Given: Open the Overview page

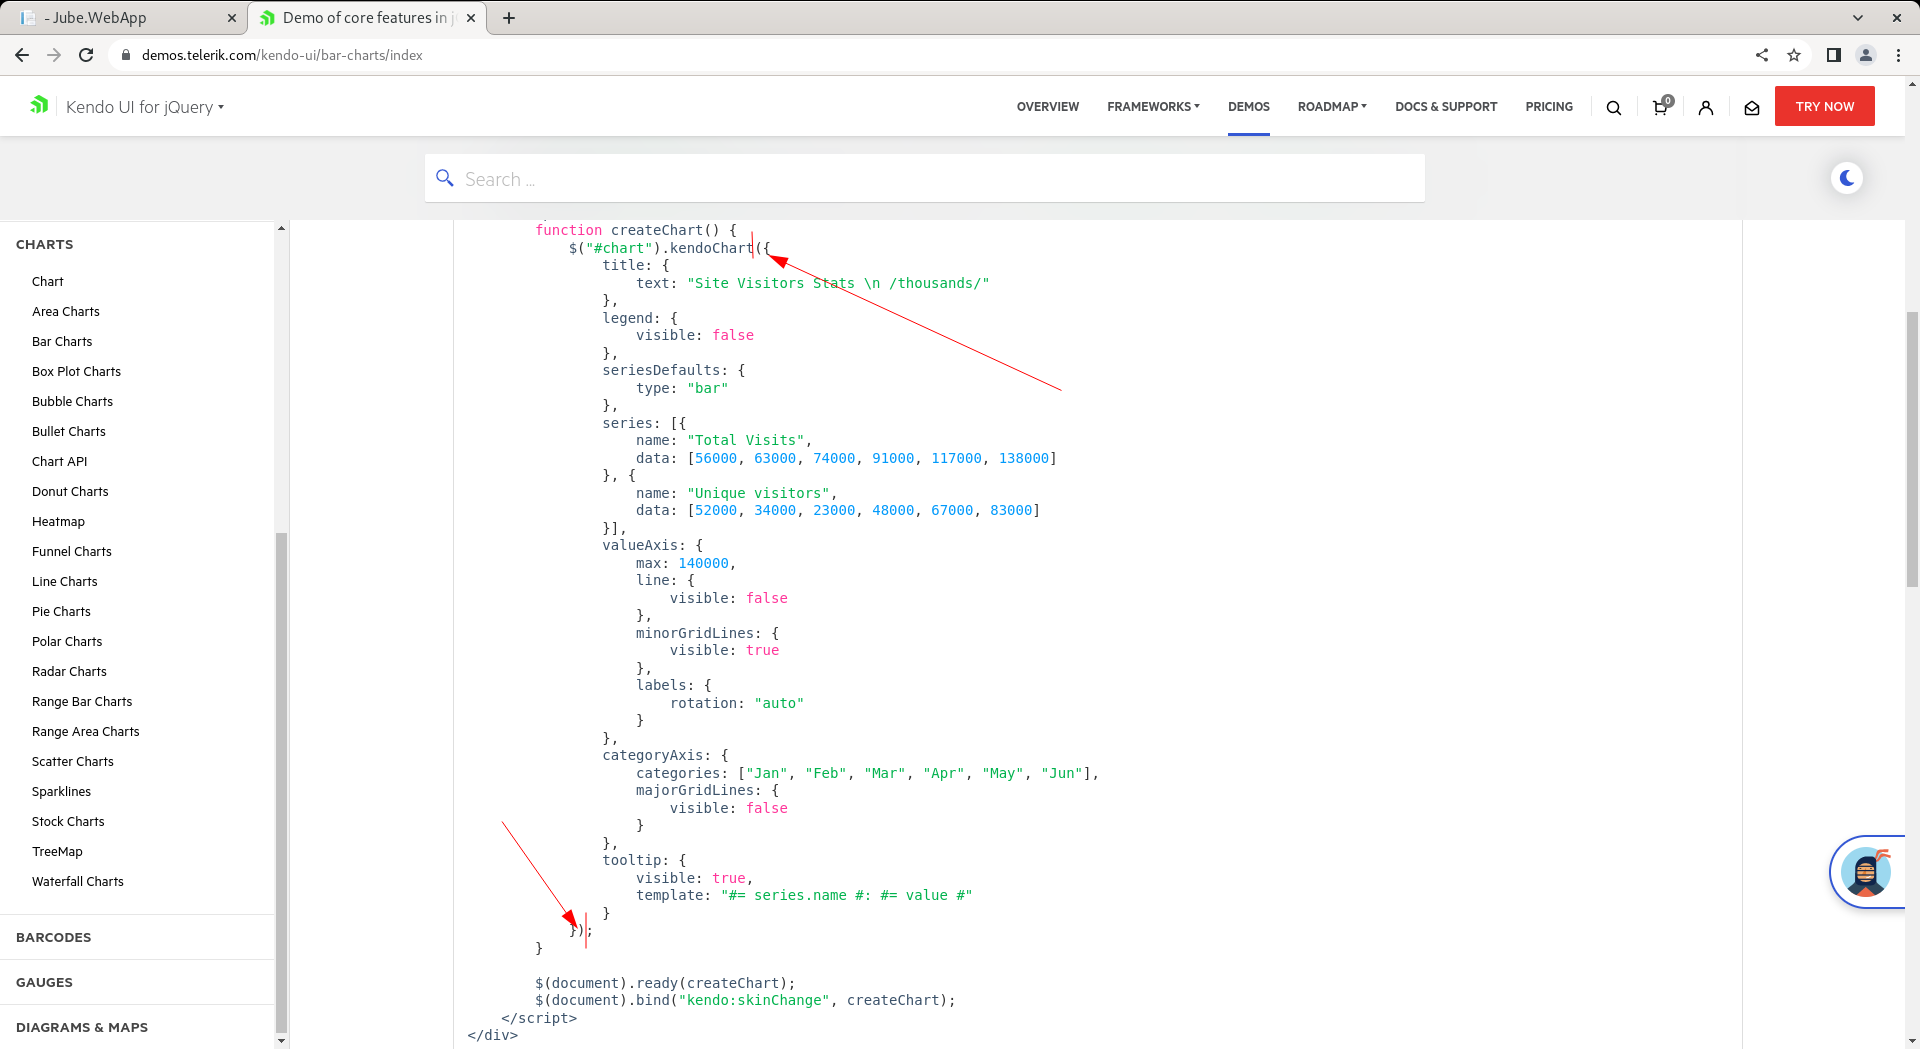Looking at the screenshot, I should click(1047, 107).
